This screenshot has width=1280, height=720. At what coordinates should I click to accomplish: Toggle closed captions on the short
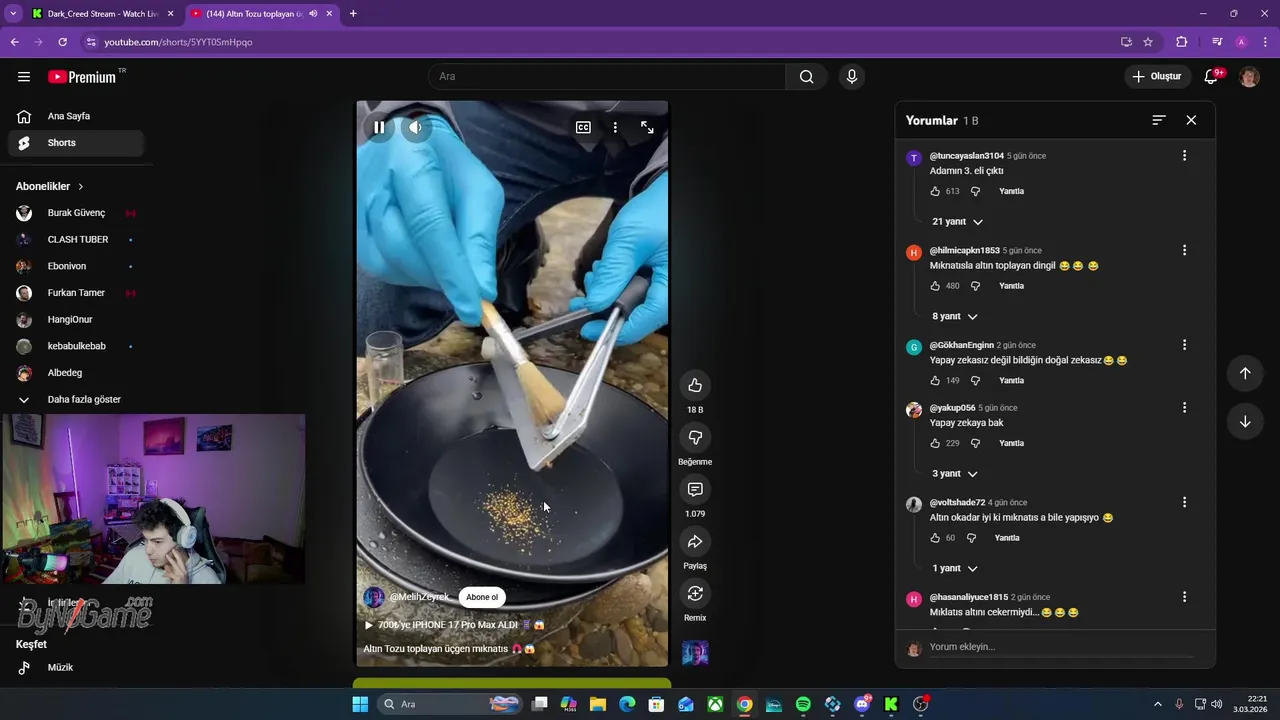coord(583,127)
